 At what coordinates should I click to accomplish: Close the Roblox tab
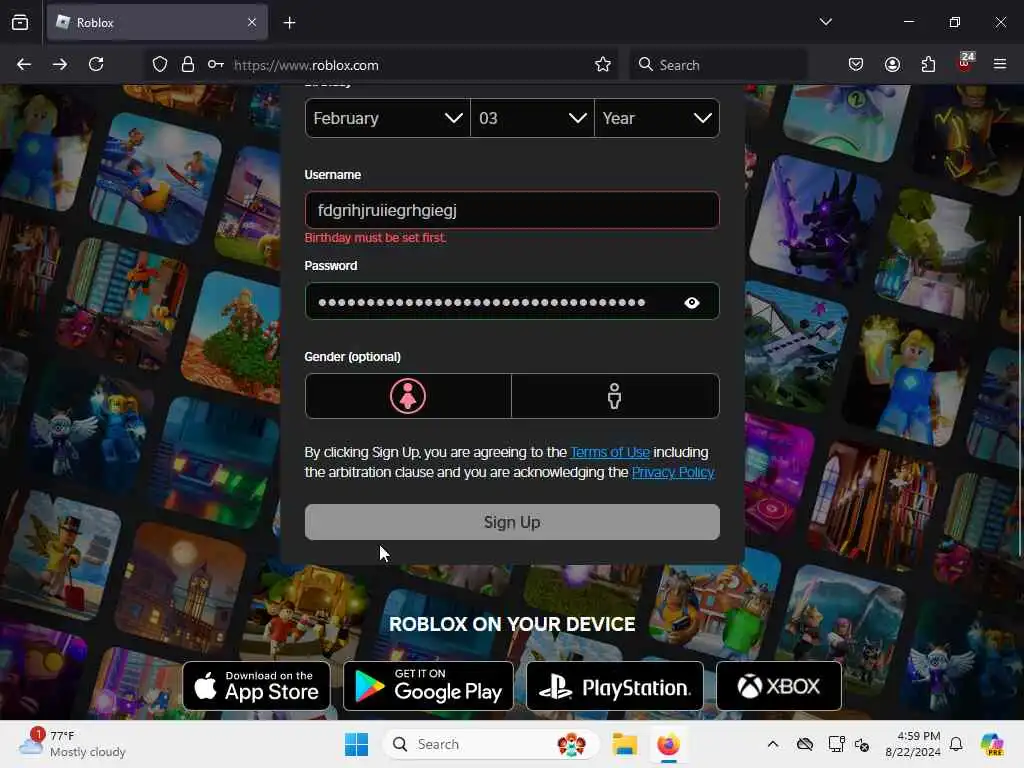tap(252, 22)
